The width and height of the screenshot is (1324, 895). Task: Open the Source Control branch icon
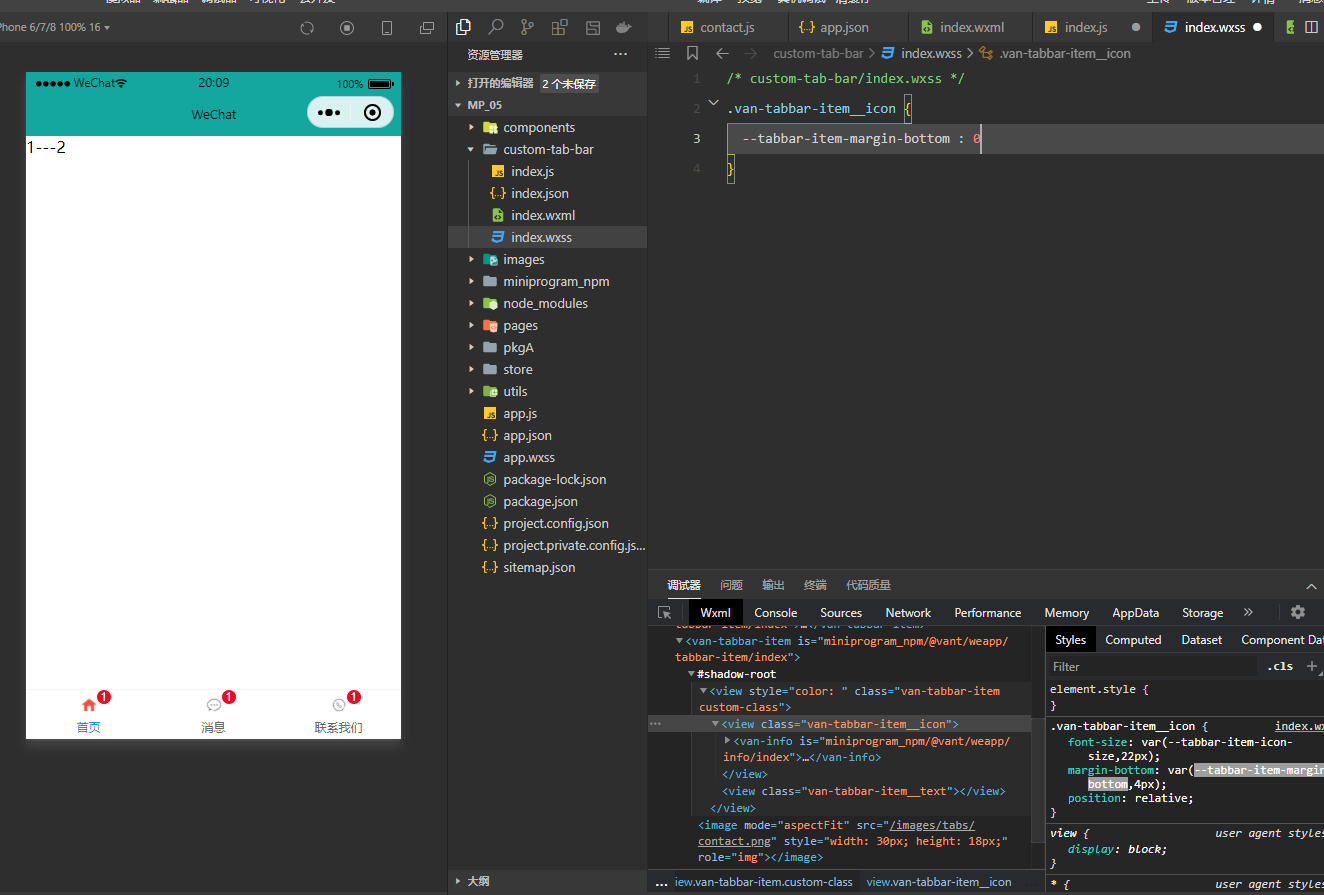tap(527, 27)
